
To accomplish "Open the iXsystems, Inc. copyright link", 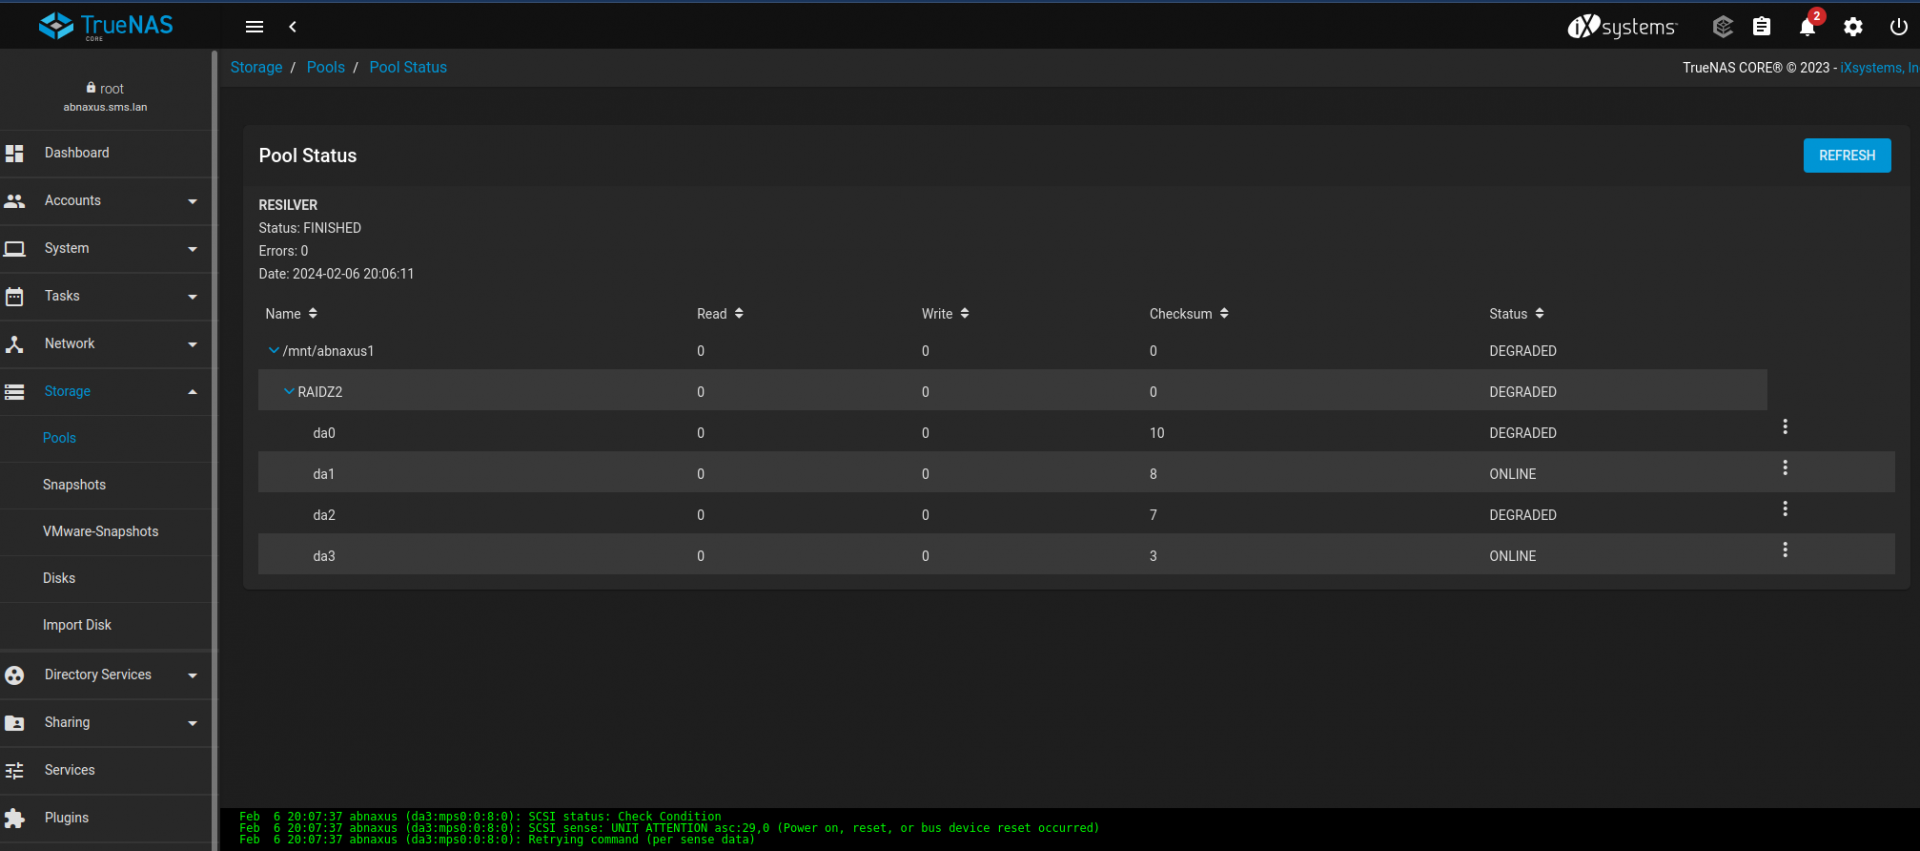I will tap(1879, 68).
